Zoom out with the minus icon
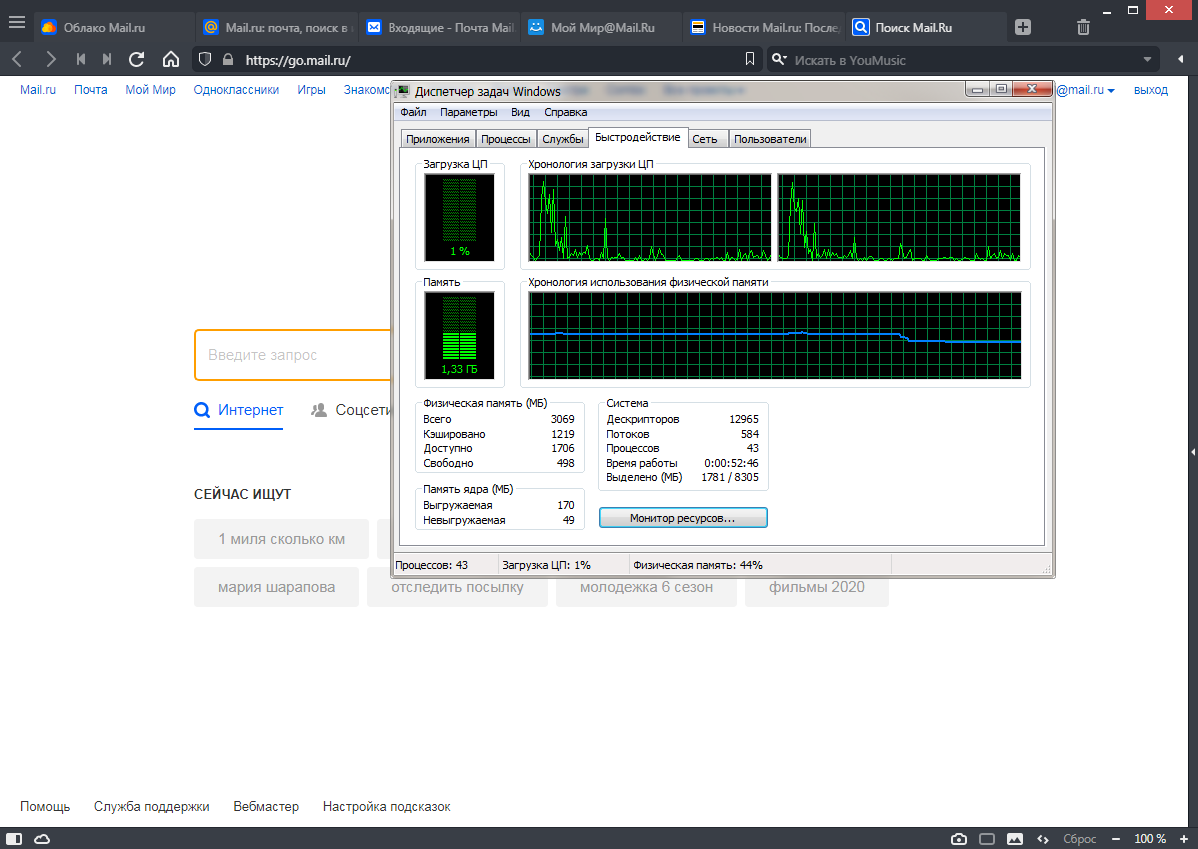 pyautogui.click(x=1115, y=839)
